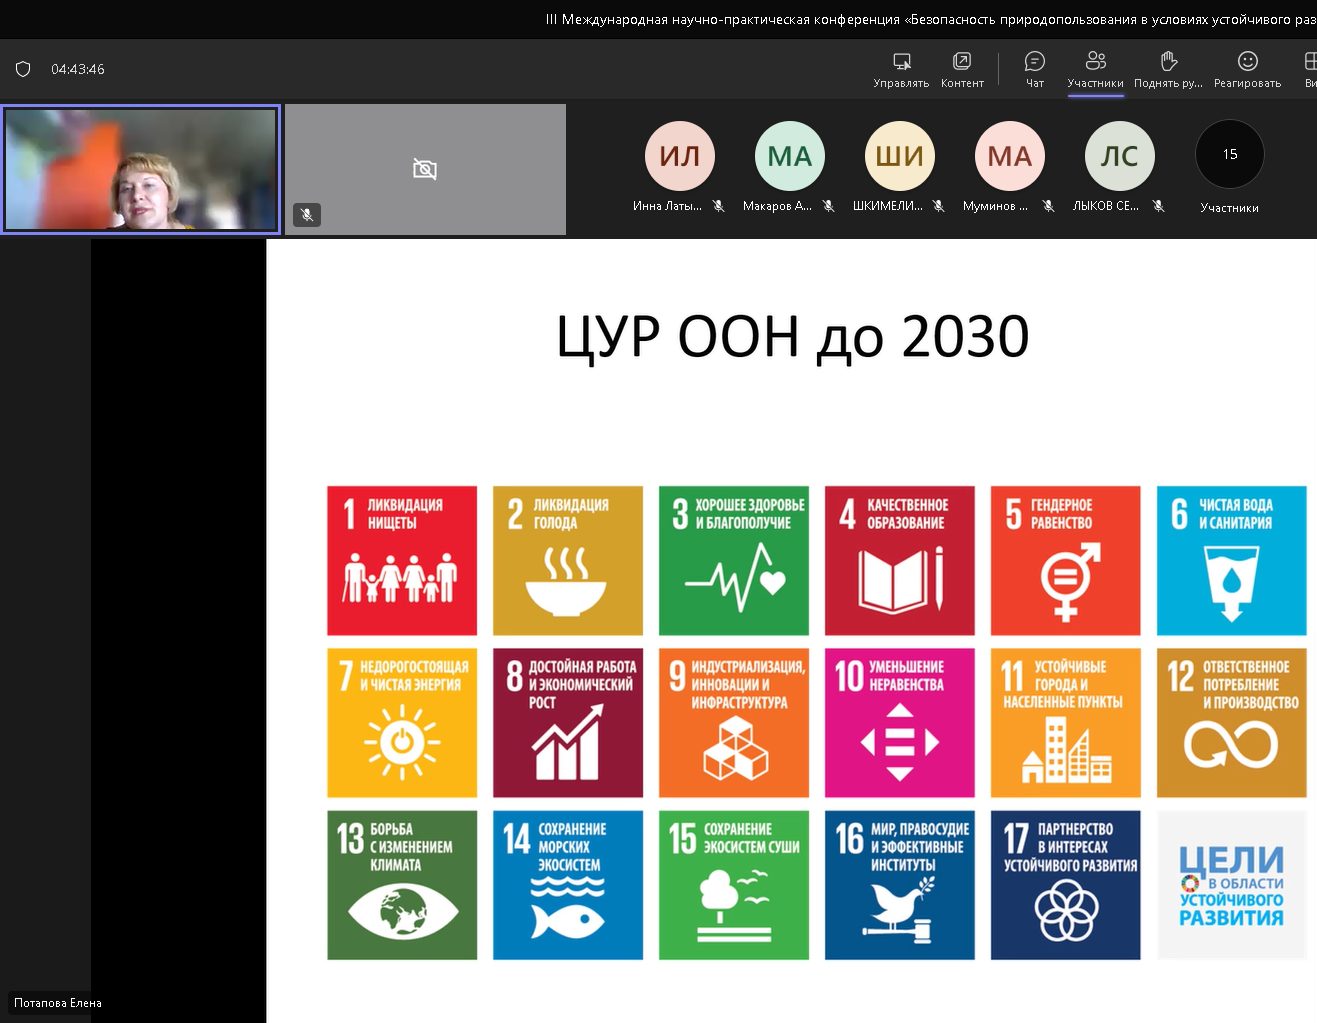Select the МА avatar of Муминов
Image resolution: width=1317 pixels, height=1023 pixels.
pyautogui.click(x=1010, y=155)
